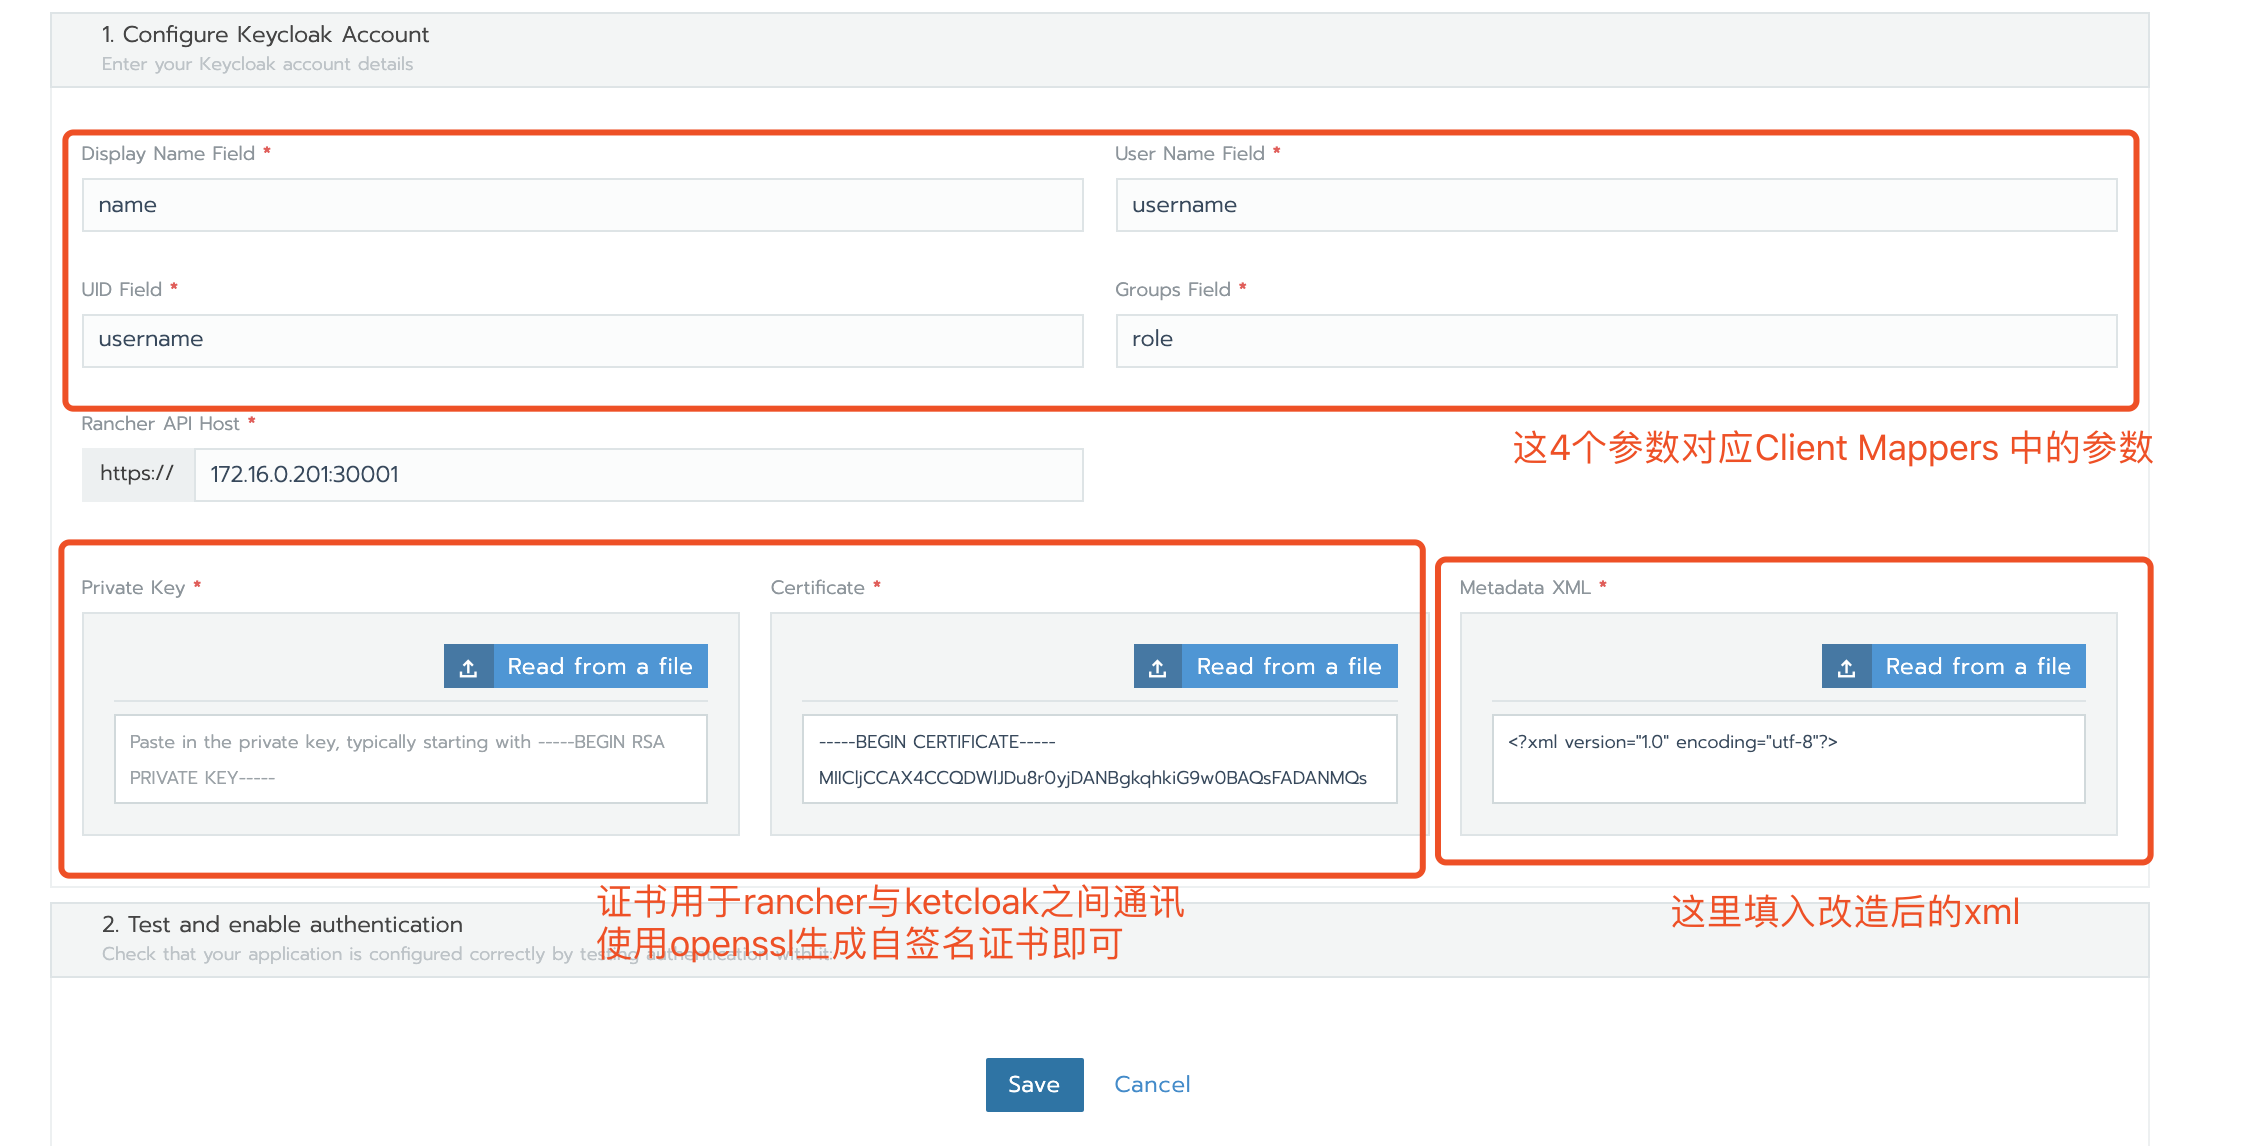This screenshot has height=1146, width=2258.
Task: Click '1. Configure Keycloak Account' heading
Action: 265,35
